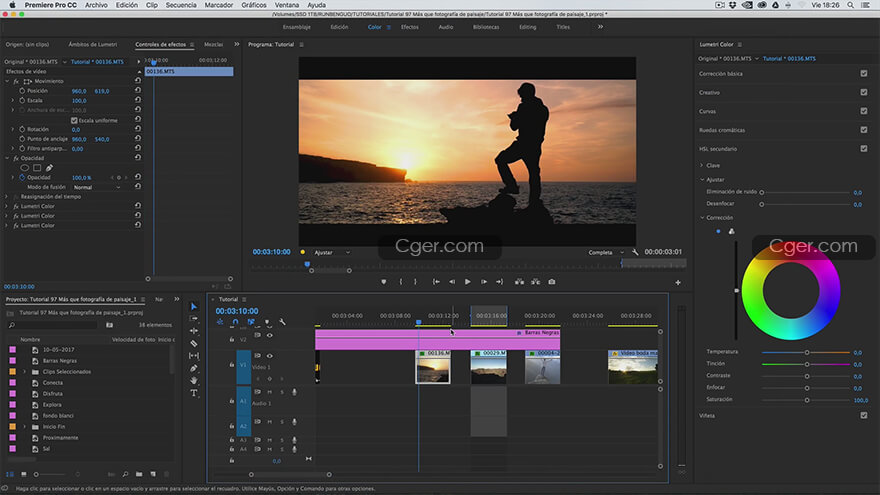Create ellipse opacity mask
The width and height of the screenshot is (880, 495).
pyautogui.click(x=25, y=168)
